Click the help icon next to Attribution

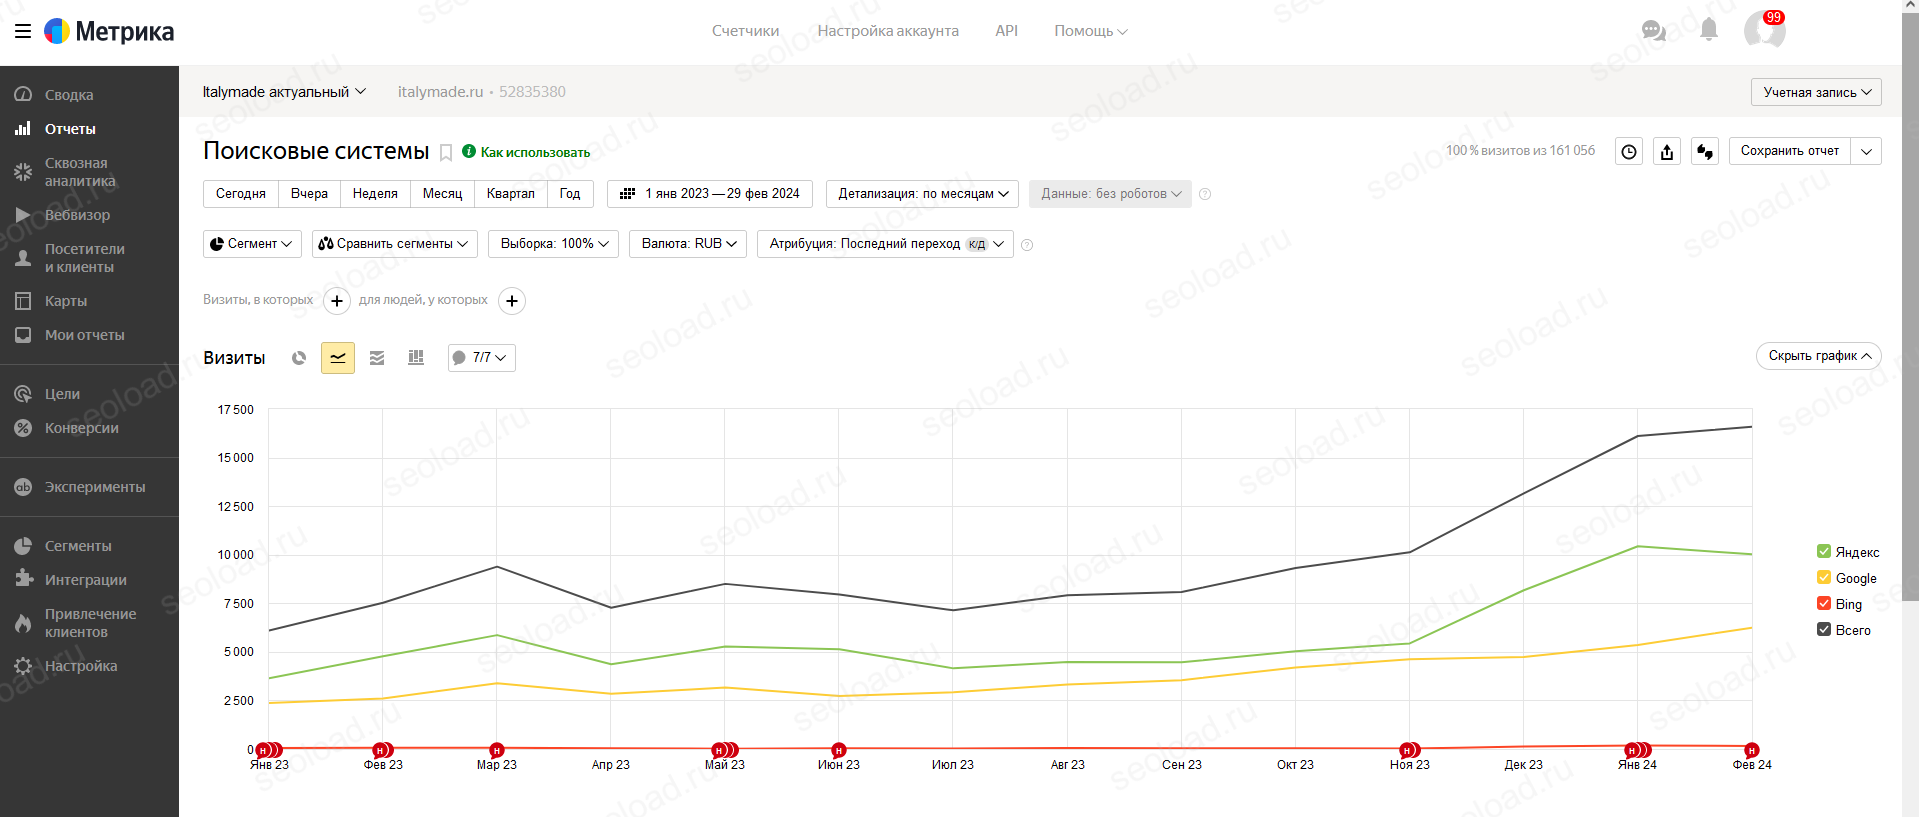tap(1027, 244)
